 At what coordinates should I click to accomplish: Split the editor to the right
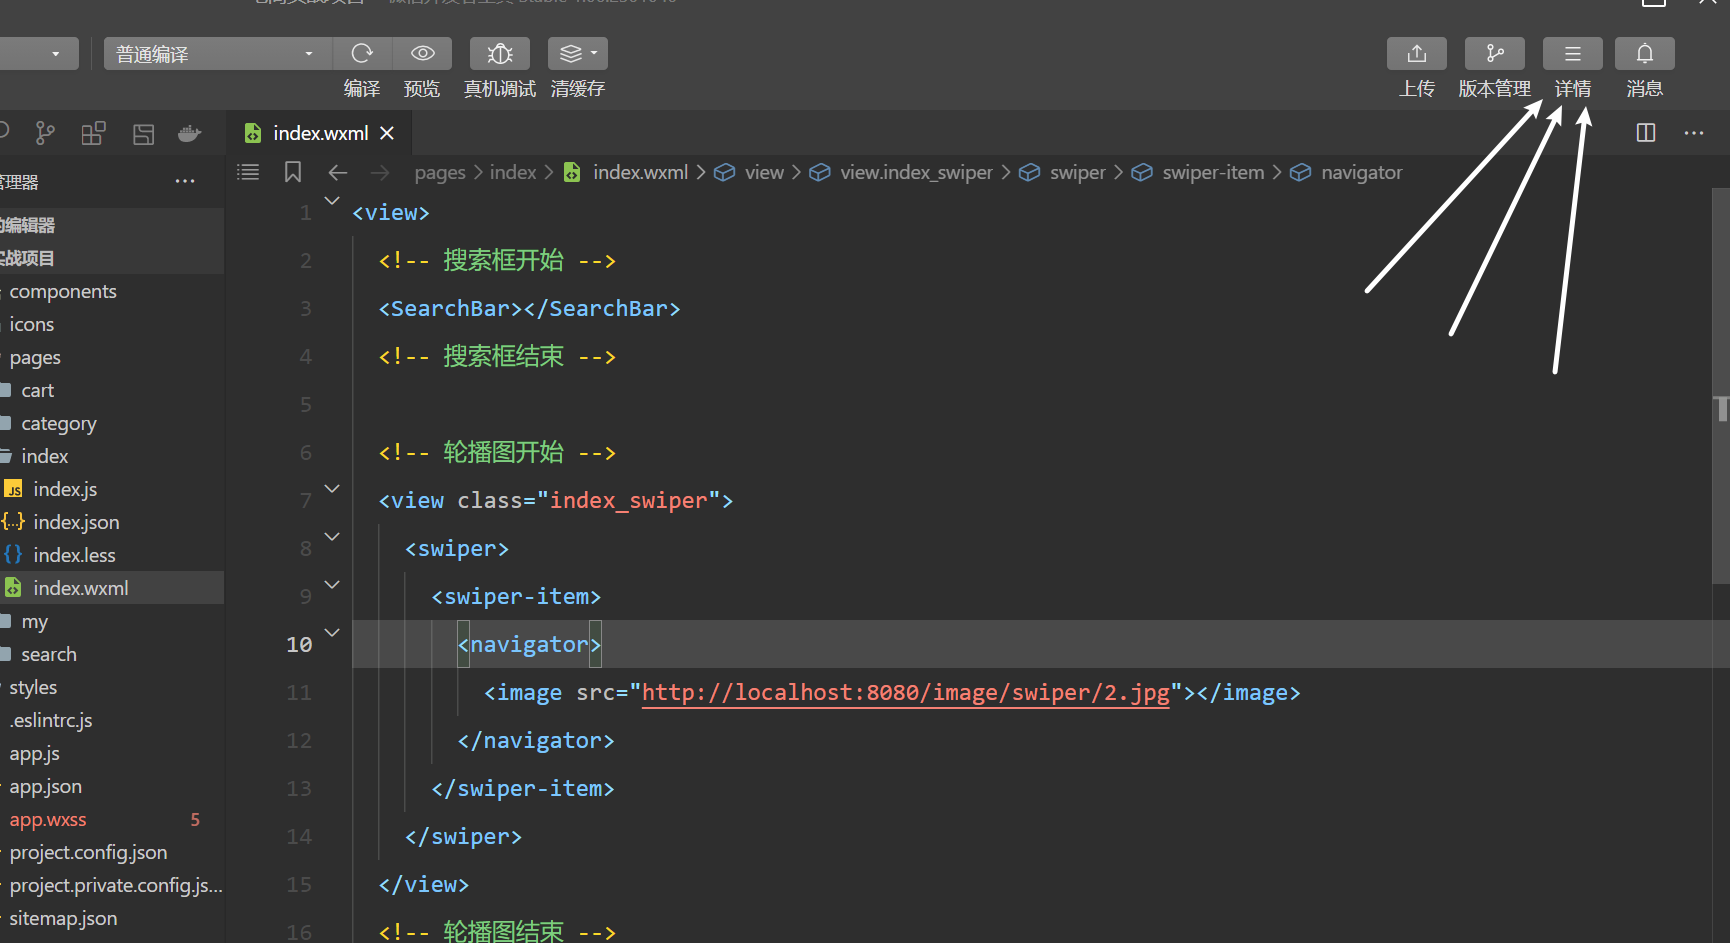(1646, 133)
